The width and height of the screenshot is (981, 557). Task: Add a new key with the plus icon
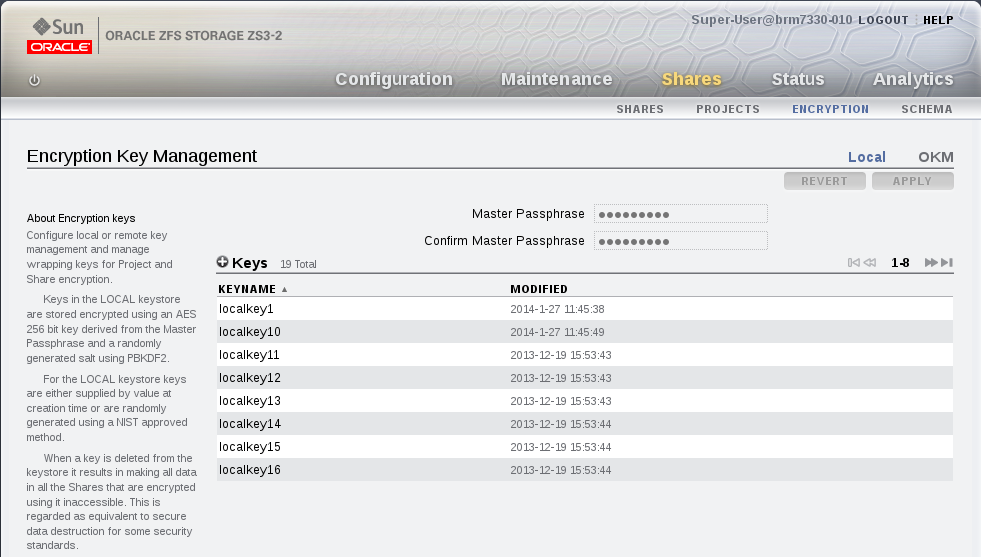tap(222, 262)
